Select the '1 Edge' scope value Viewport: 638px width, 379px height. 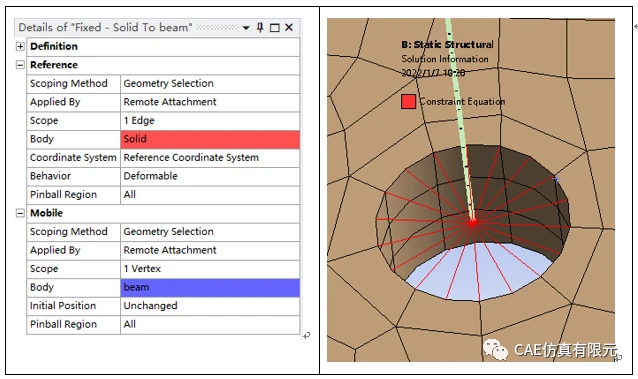pyautogui.click(x=210, y=120)
